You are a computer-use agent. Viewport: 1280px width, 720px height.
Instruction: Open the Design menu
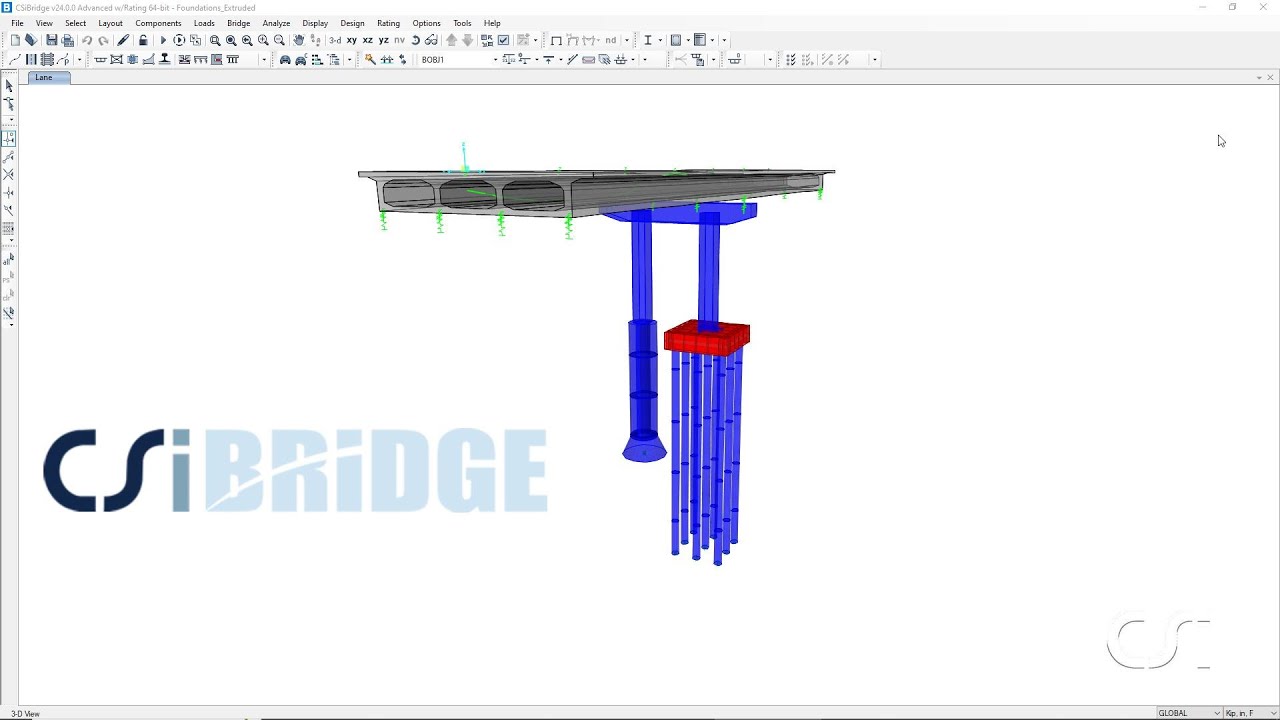[352, 23]
